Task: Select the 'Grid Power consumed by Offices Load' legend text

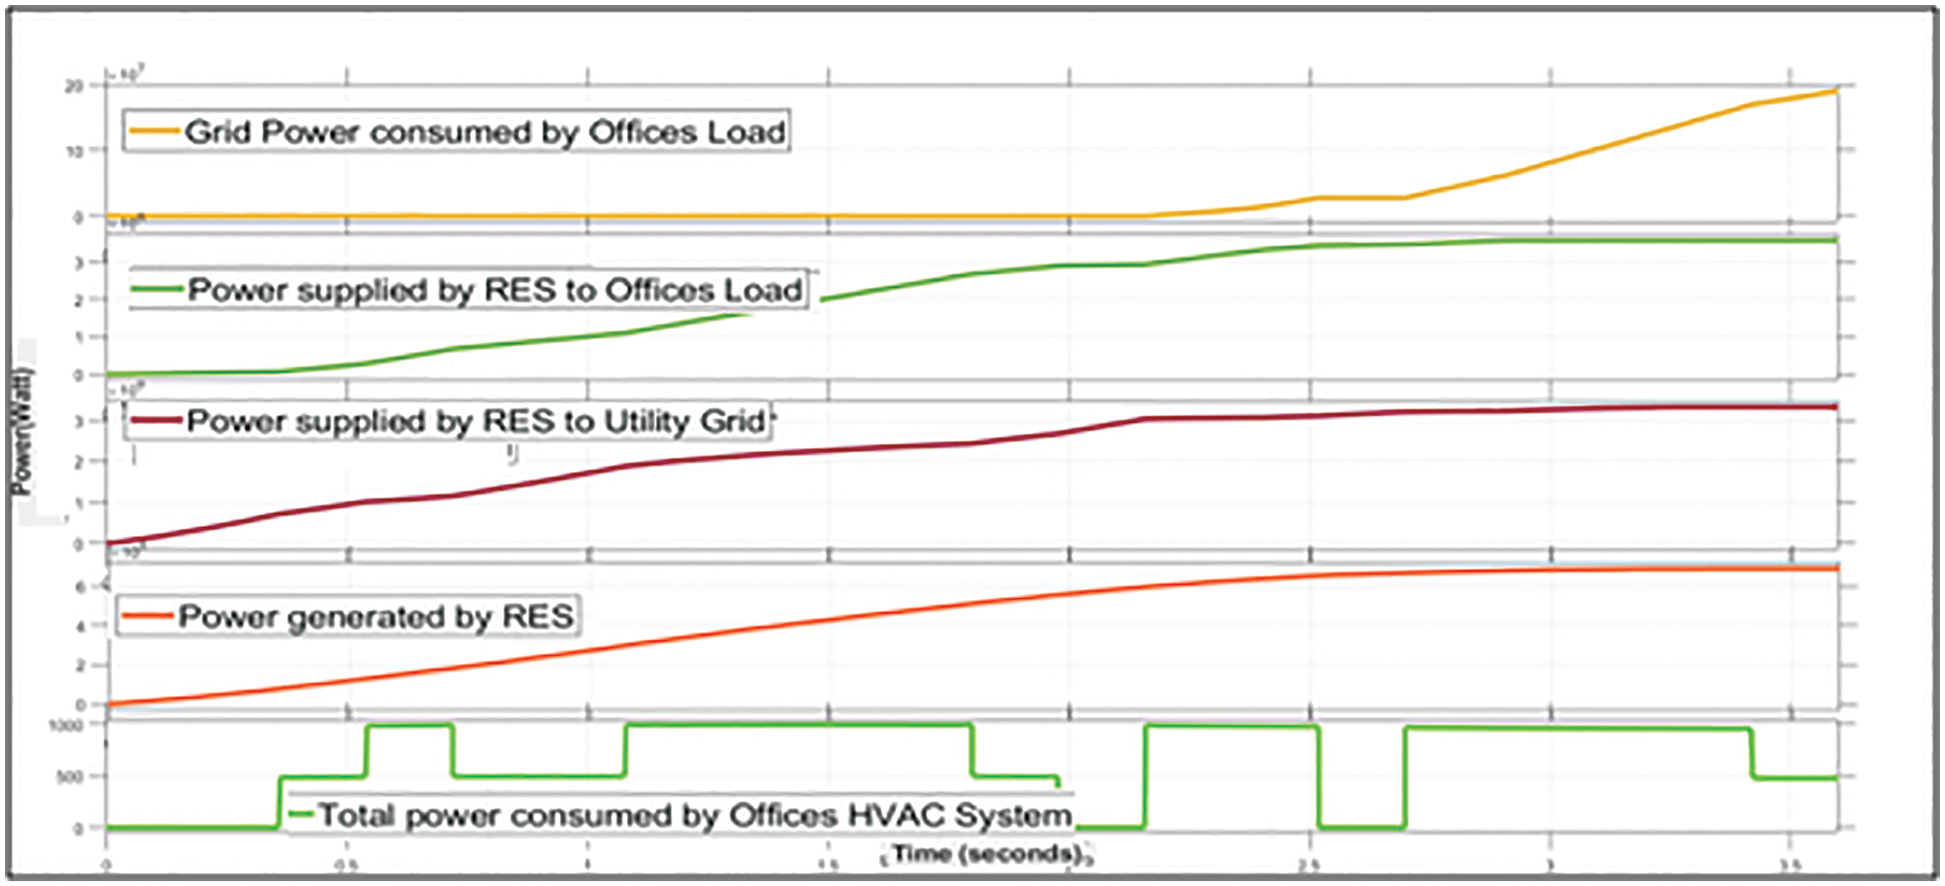Action: pos(485,132)
